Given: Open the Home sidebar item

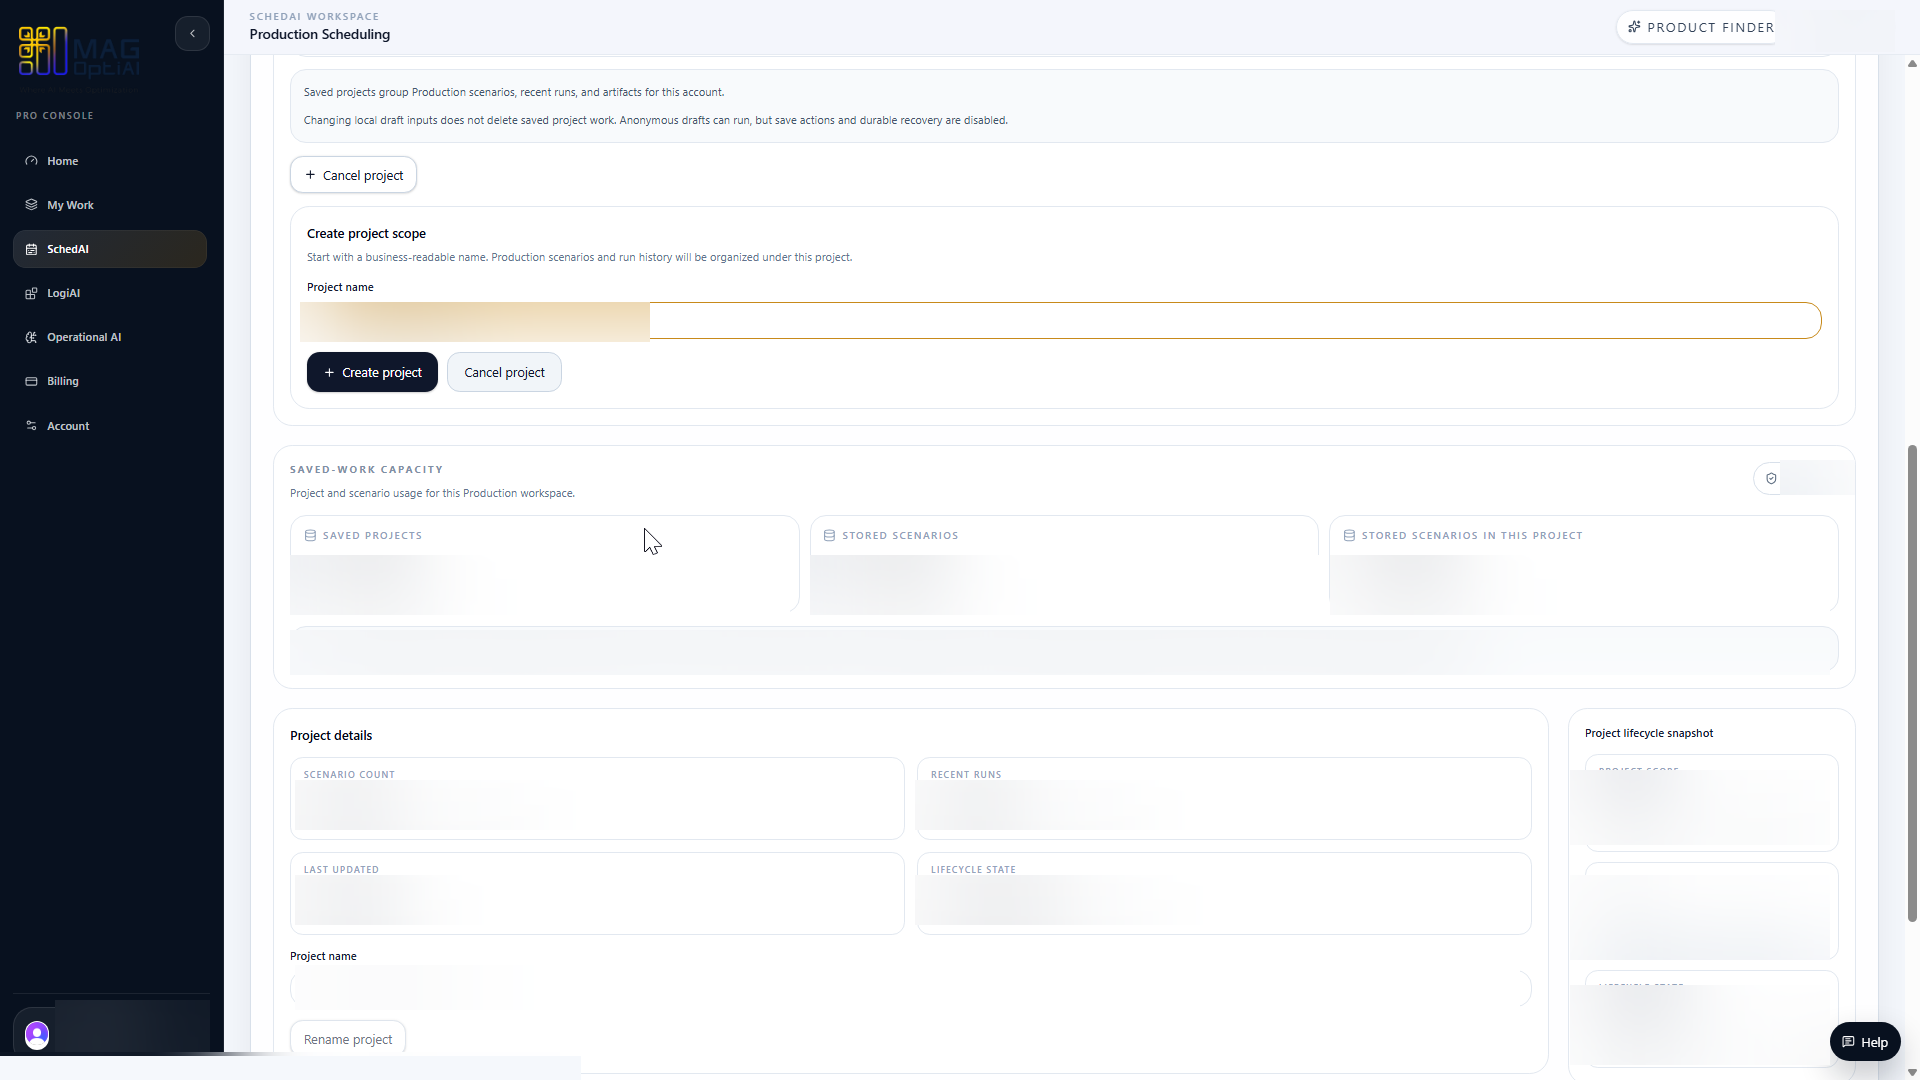Looking at the screenshot, I should point(110,161).
